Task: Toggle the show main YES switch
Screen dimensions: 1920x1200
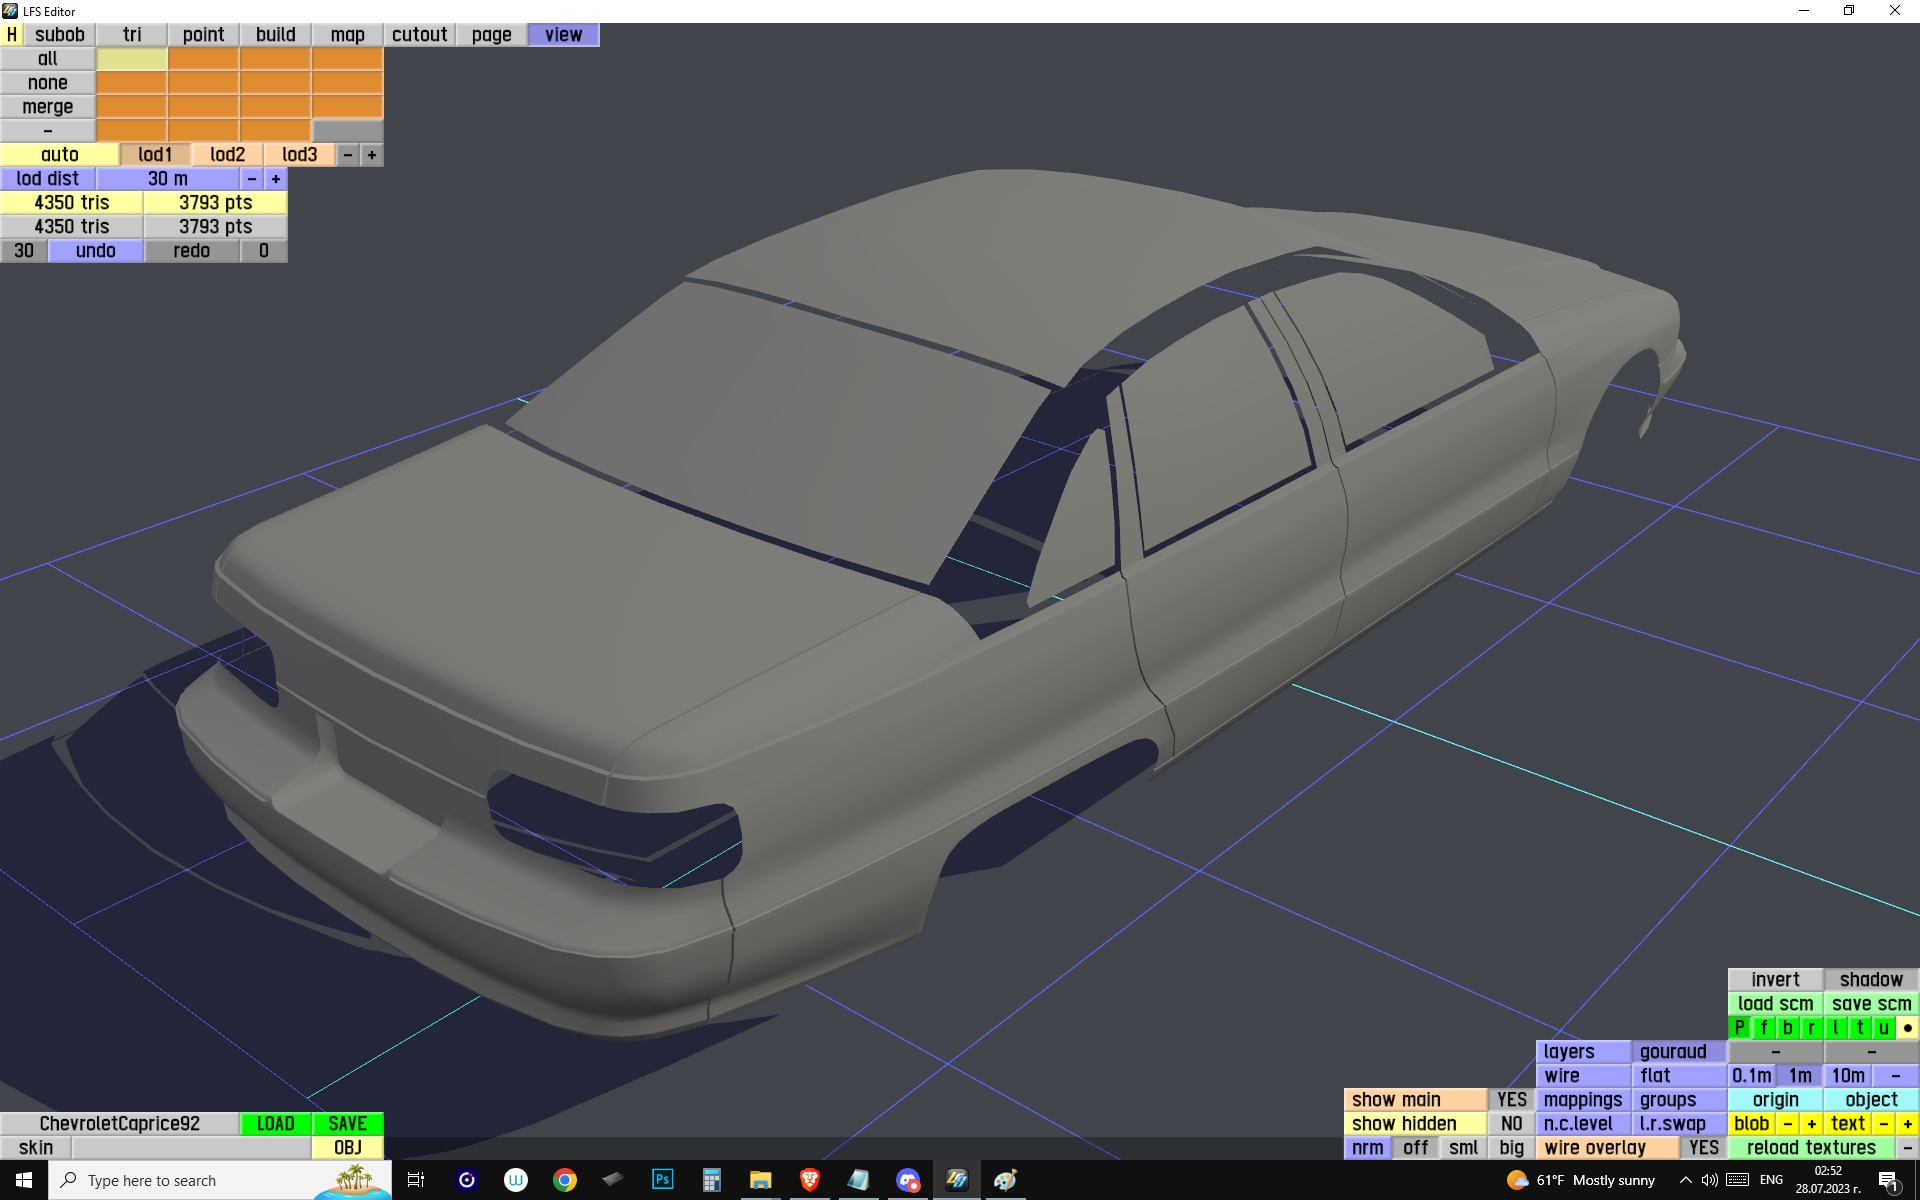Action: pos(1511,1099)
